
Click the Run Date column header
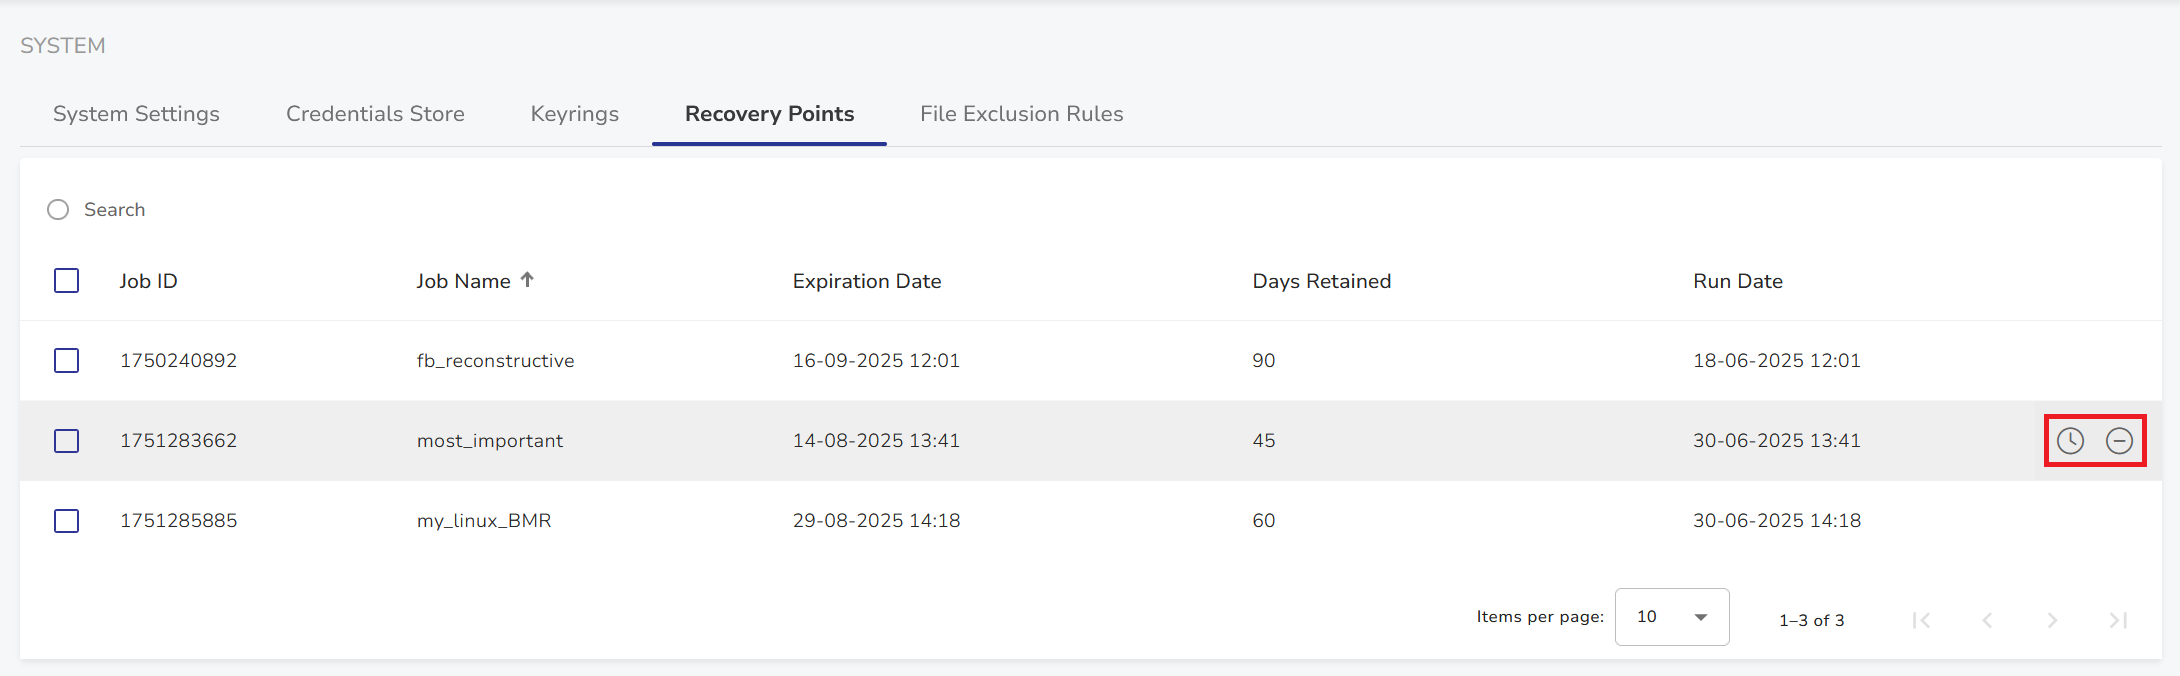(x=1737, y=281)
